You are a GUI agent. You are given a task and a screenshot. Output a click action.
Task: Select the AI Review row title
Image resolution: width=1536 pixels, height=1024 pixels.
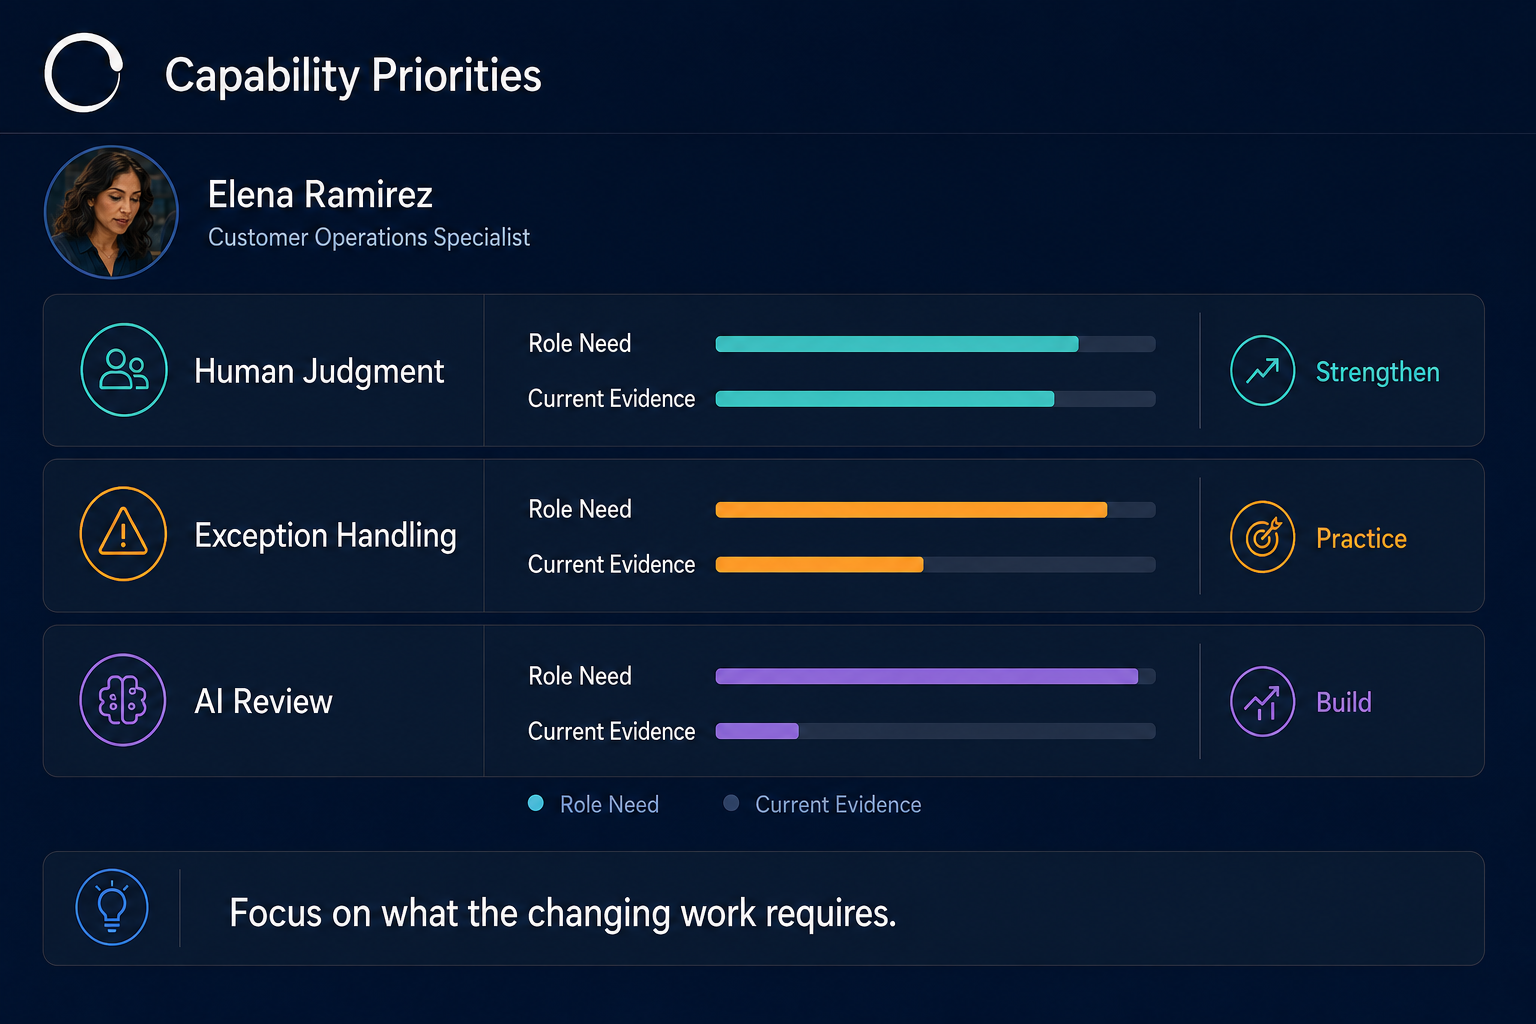click(x=263, y=701)
